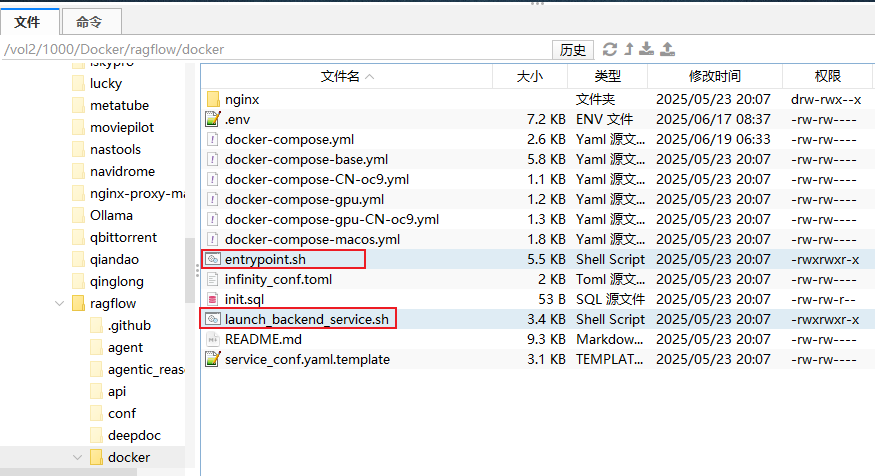The image size is (875, 476).
Task: Sort by 大小 column header
Action: point(530,76)
